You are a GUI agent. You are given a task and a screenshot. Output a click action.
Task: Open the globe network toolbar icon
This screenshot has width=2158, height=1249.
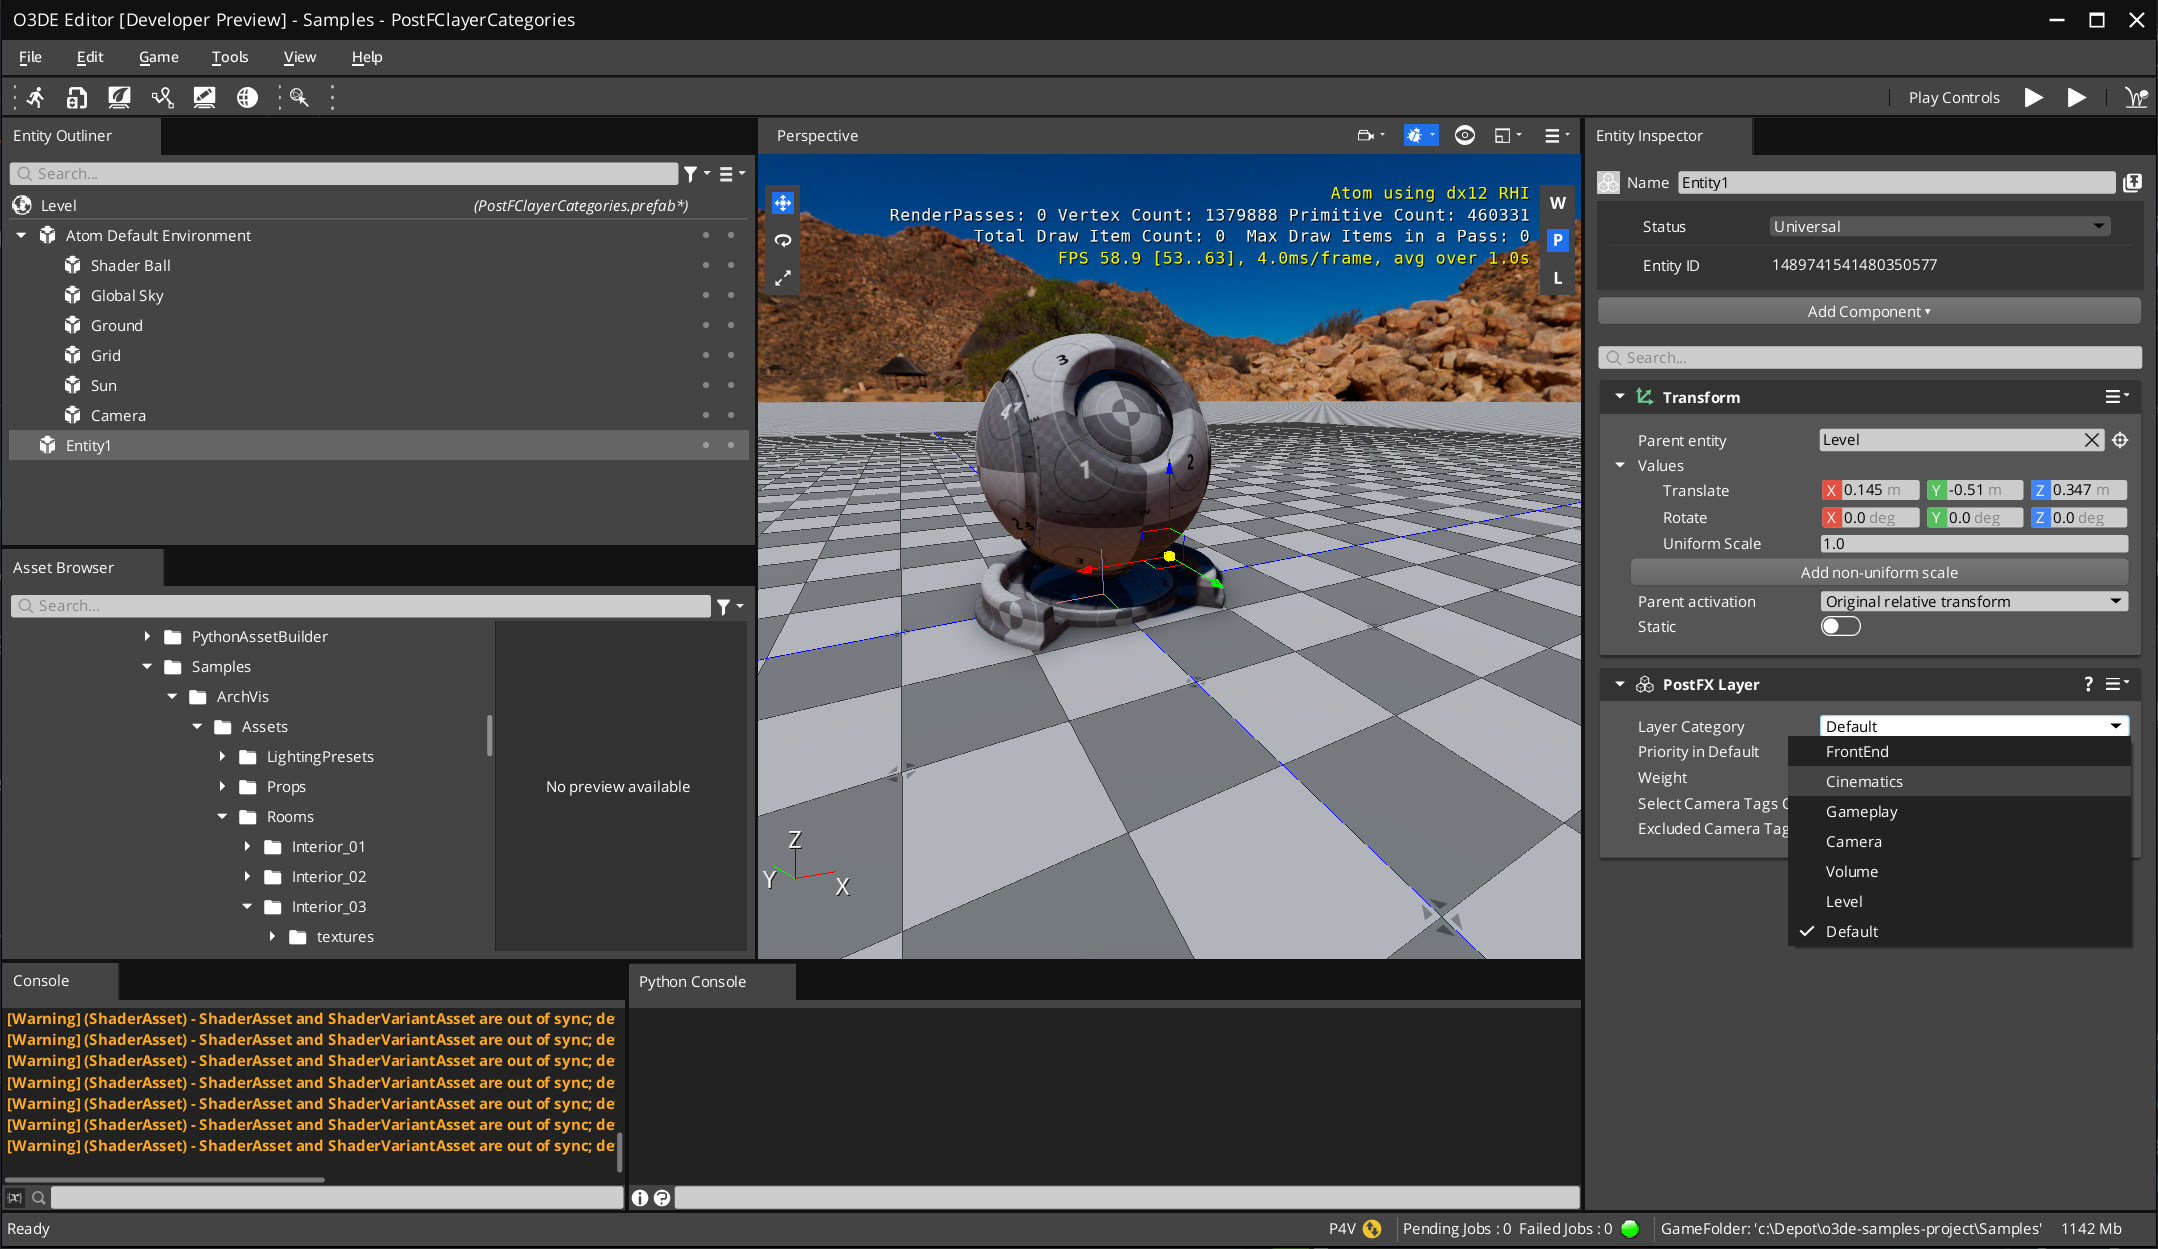(247, 97)
